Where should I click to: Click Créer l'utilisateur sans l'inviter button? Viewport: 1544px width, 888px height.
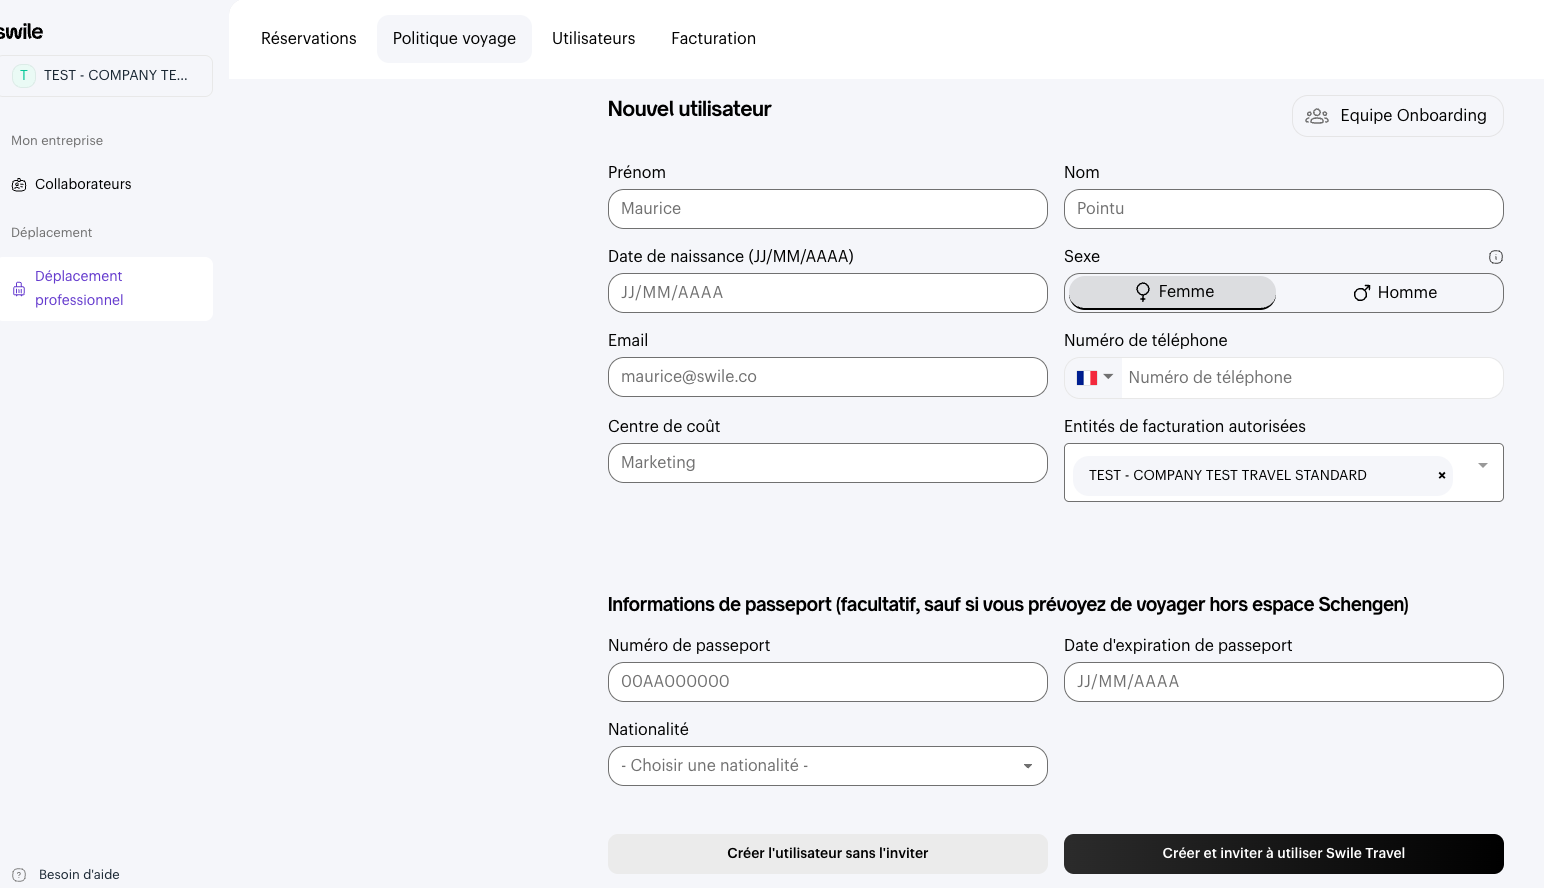827,854
